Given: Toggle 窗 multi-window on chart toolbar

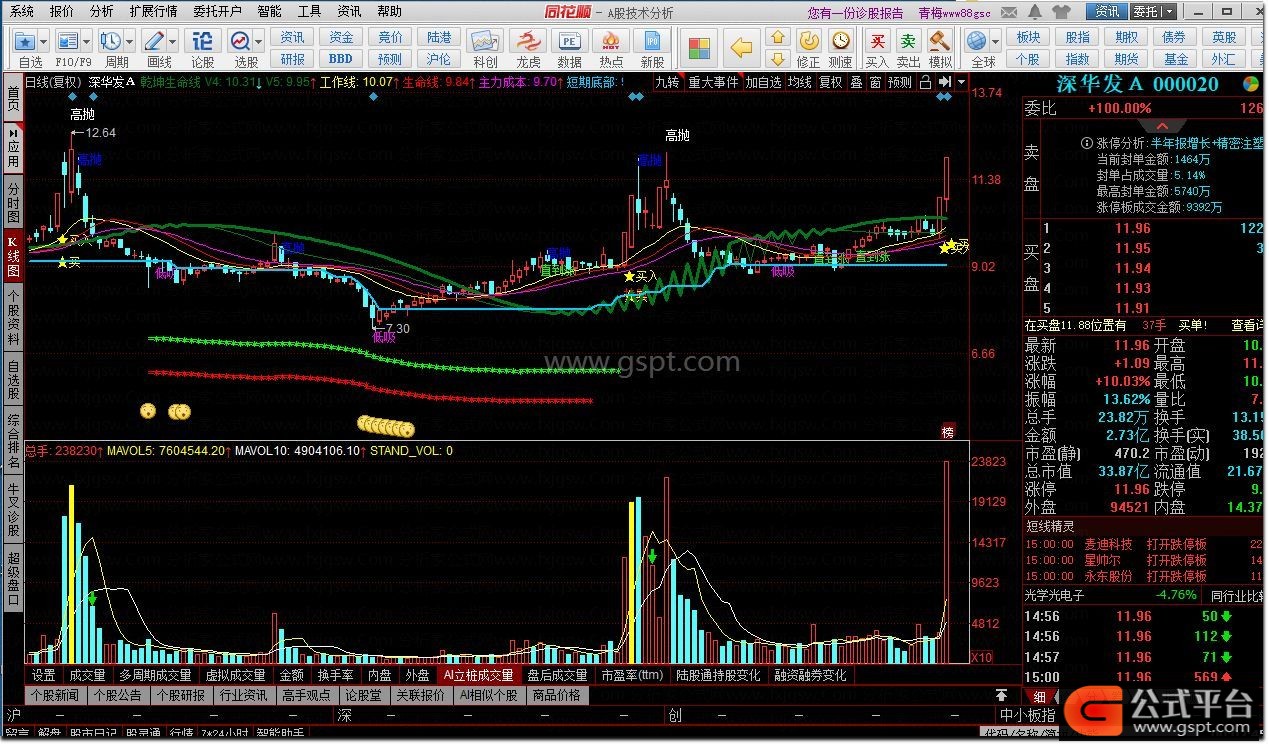Looking at the screenshot, I should coord(875,82).
